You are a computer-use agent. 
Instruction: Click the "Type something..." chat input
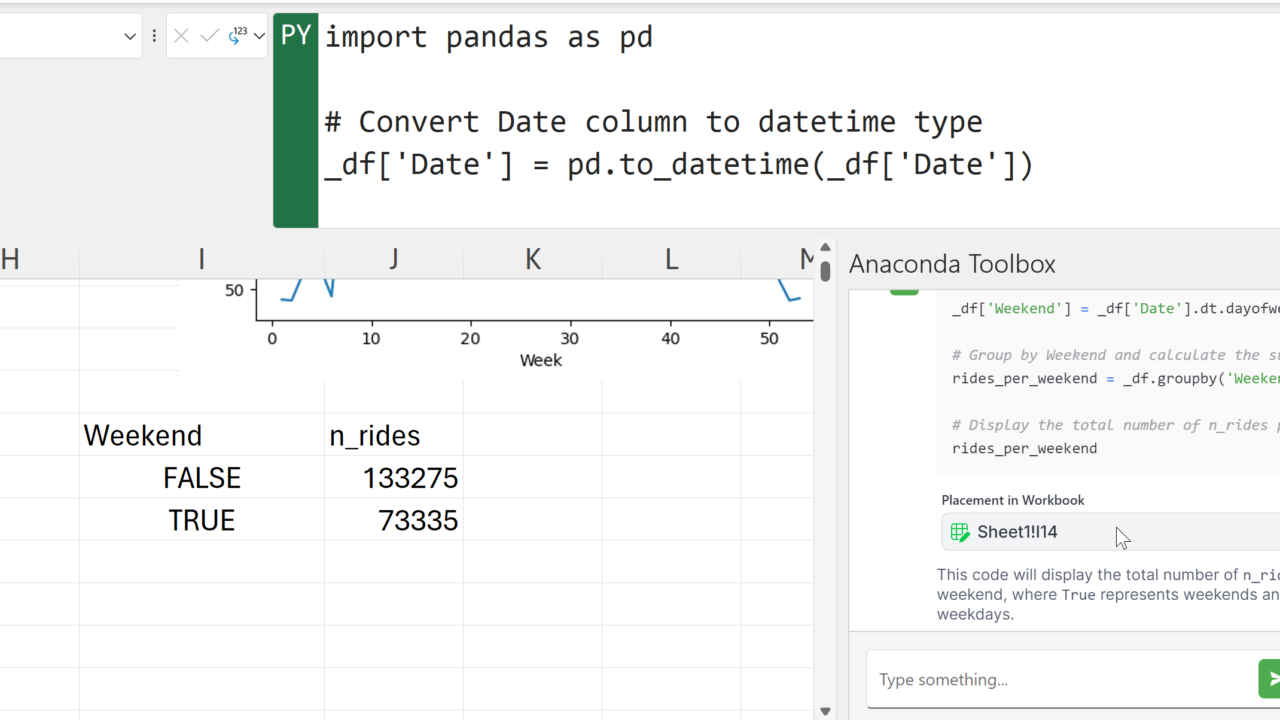[1060, 680]
